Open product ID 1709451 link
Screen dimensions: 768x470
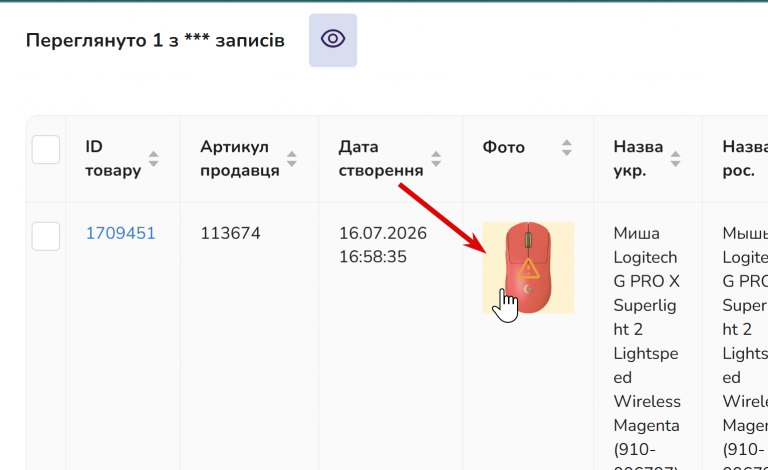tap(120, 233)
